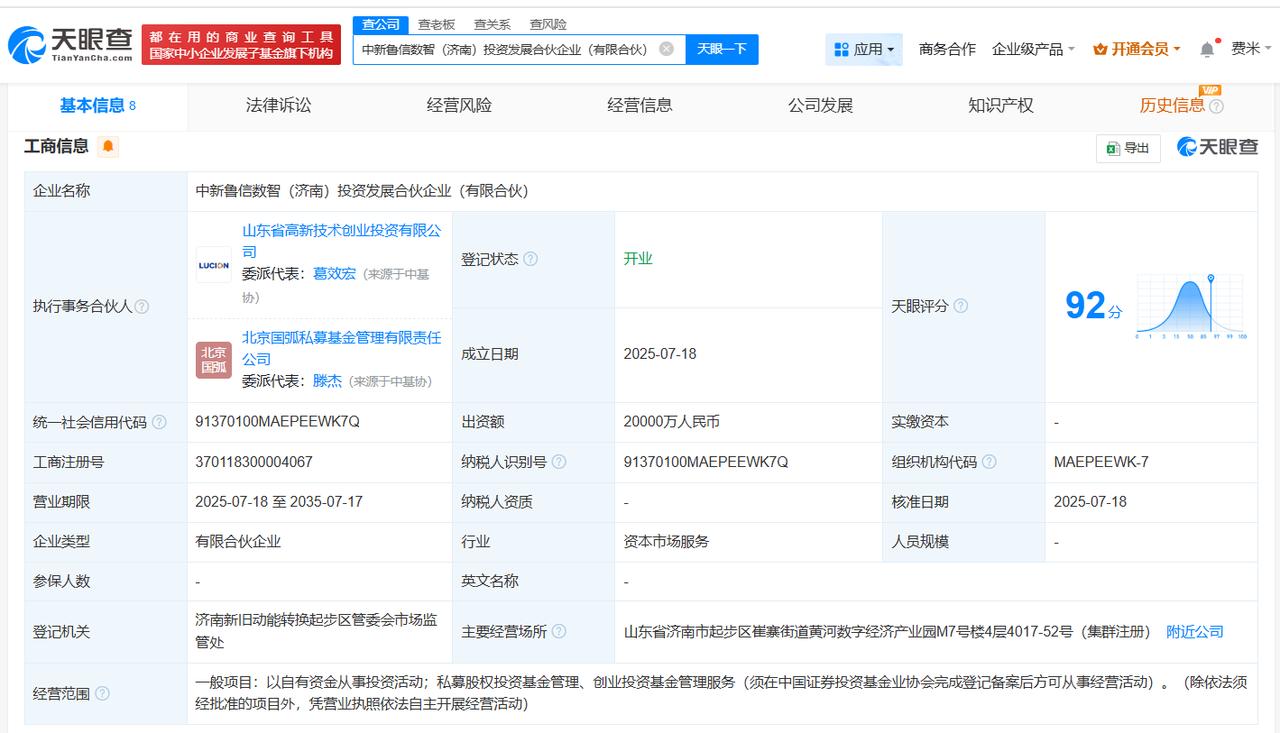
Task: Open the 商务合作 link
Action: coord(947,49)
